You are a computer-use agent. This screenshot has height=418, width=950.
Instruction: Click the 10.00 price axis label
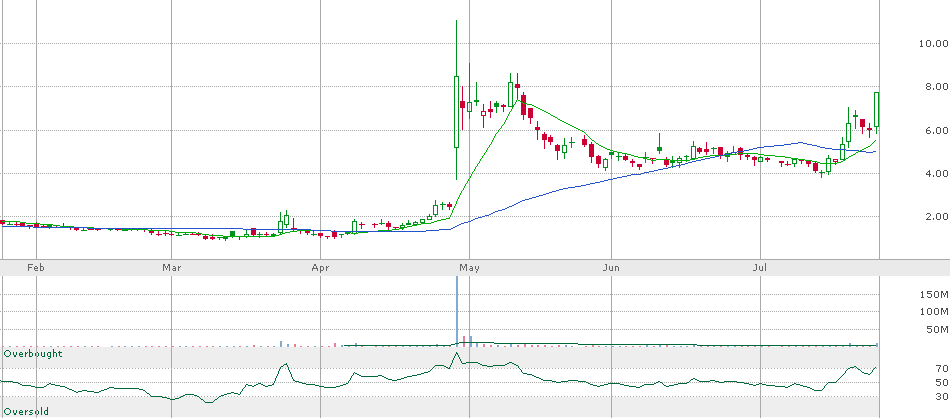932,44
